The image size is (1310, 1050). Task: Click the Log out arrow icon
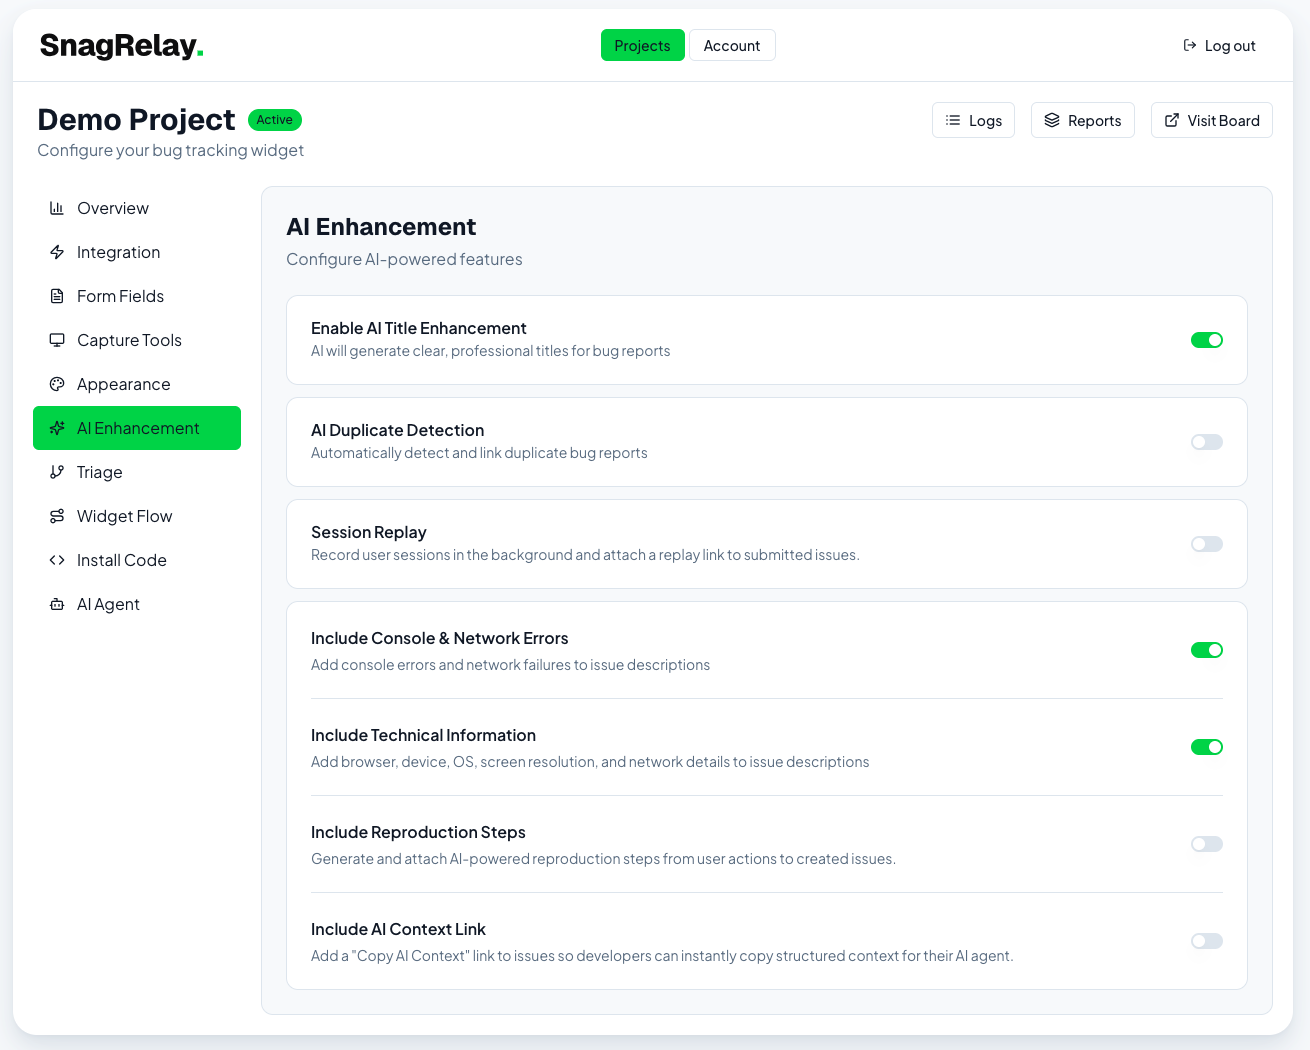1190,45
